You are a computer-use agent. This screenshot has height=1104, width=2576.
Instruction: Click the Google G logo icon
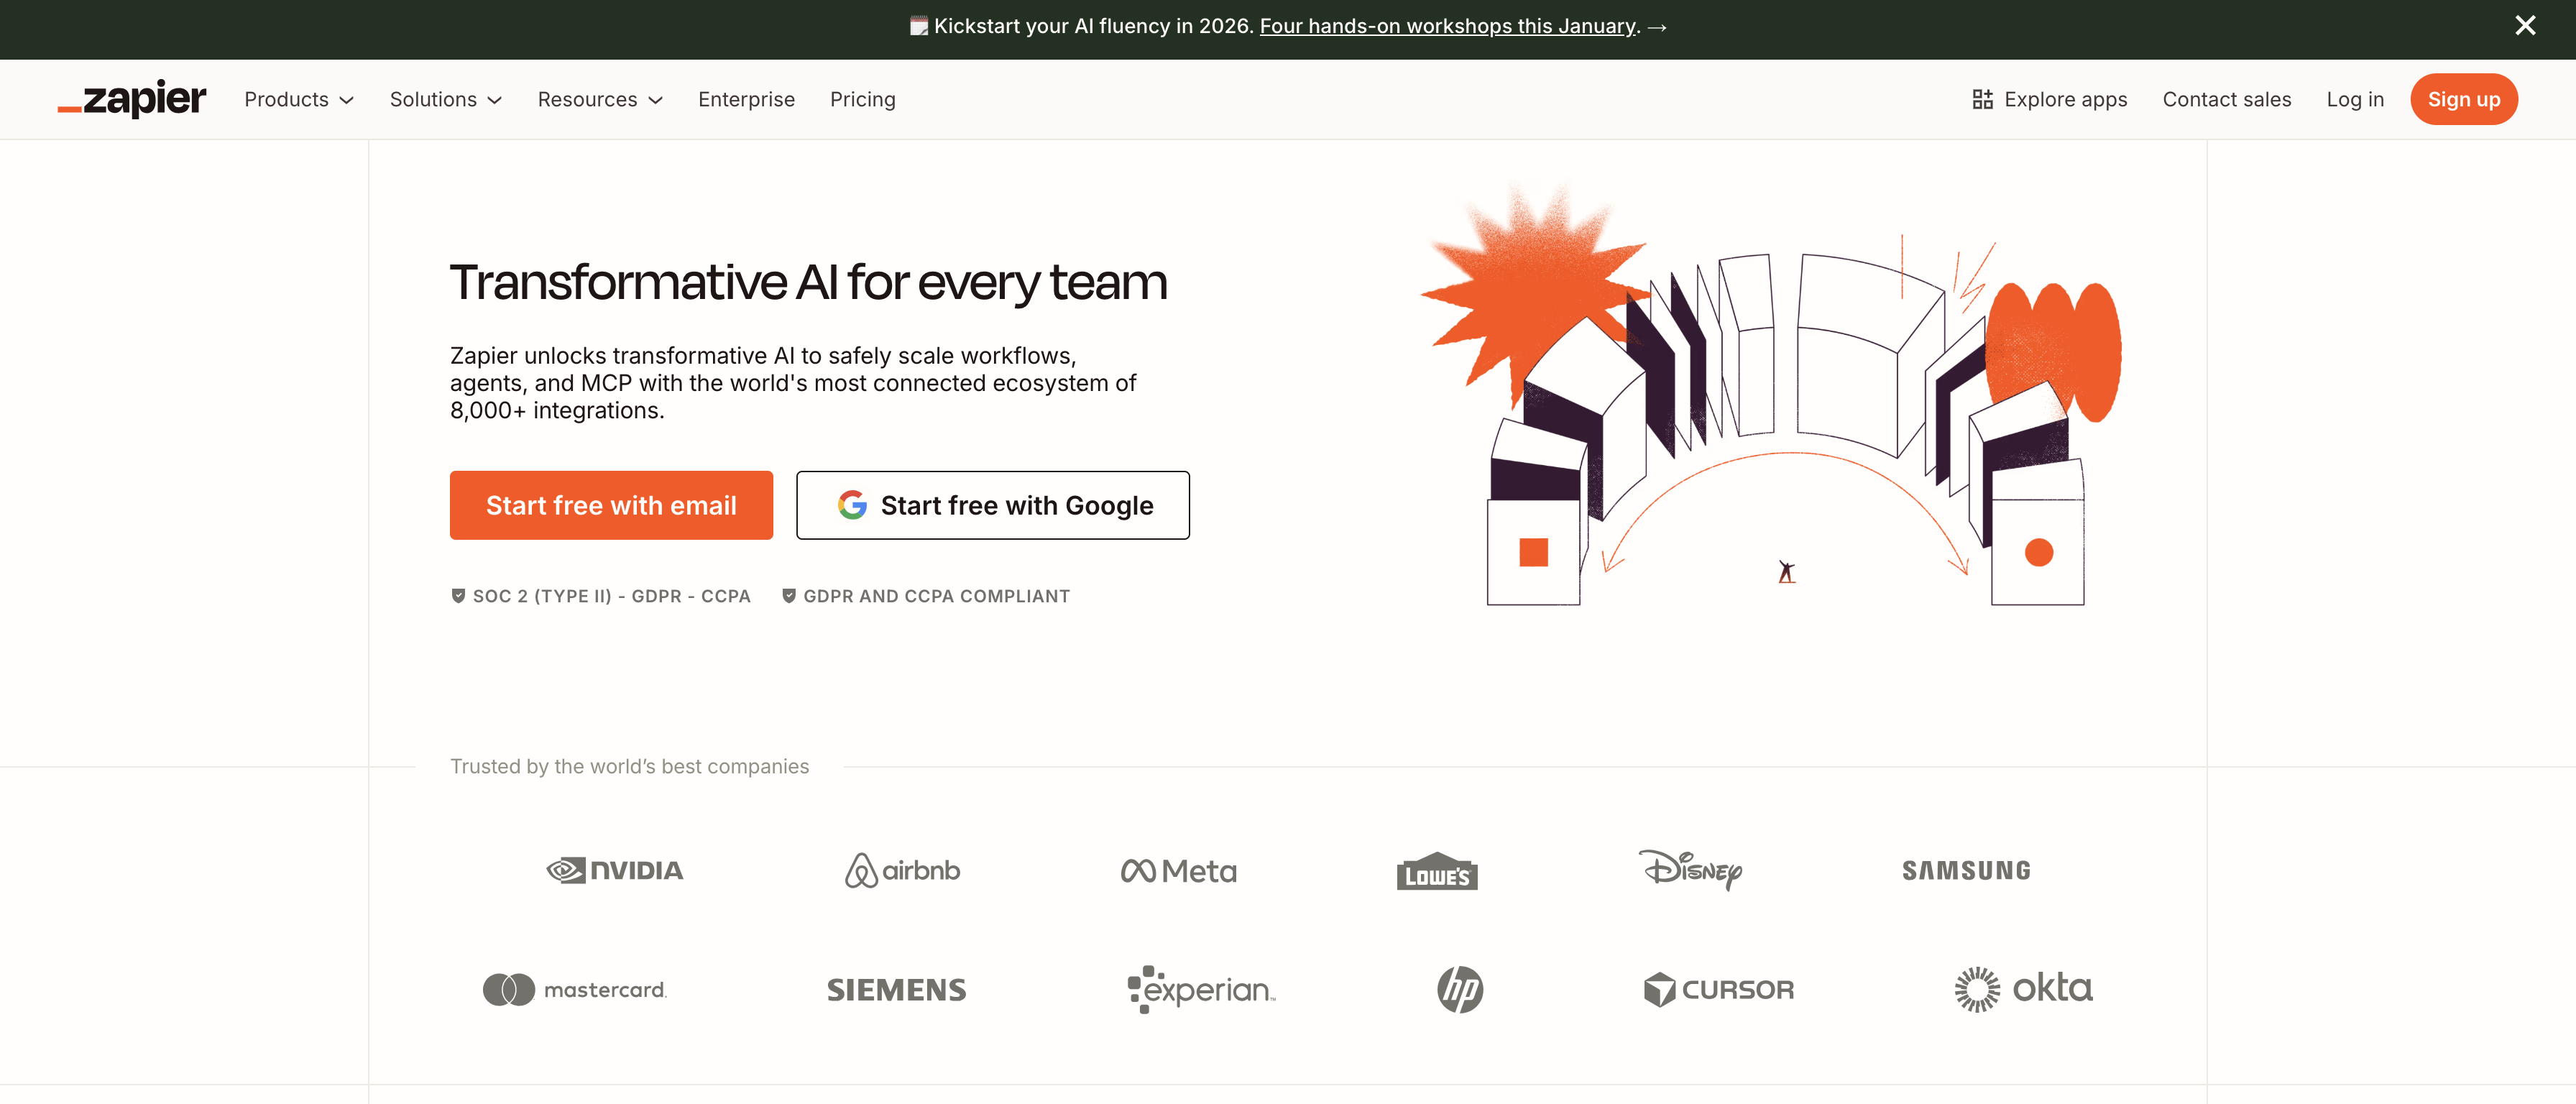pos(852,505)
